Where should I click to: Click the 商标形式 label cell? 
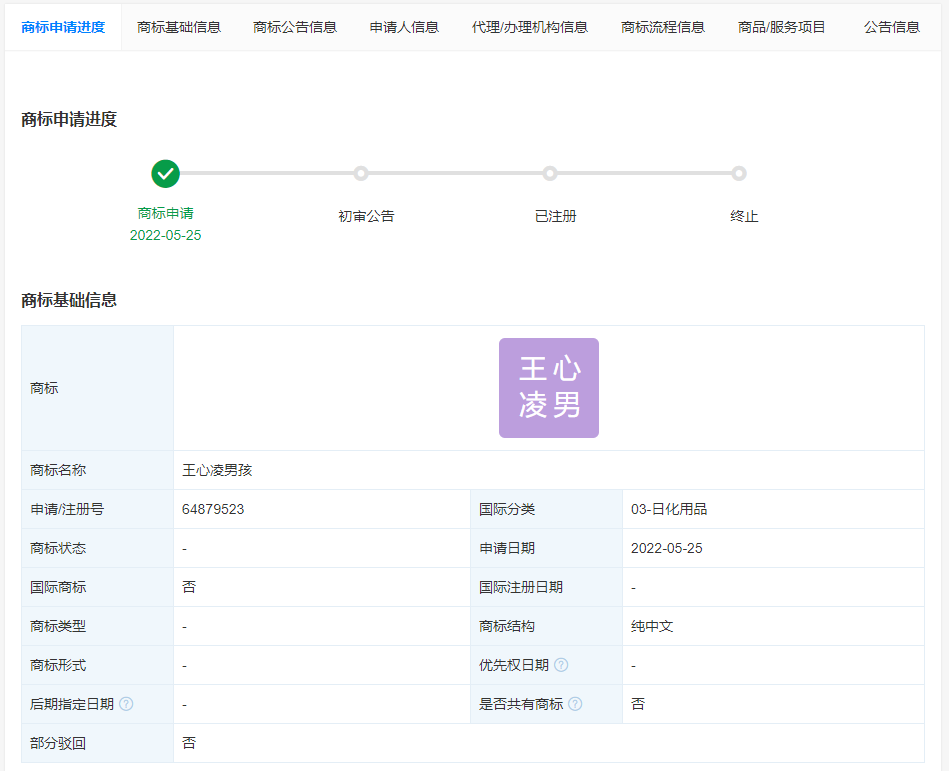[x=97, y=665]
